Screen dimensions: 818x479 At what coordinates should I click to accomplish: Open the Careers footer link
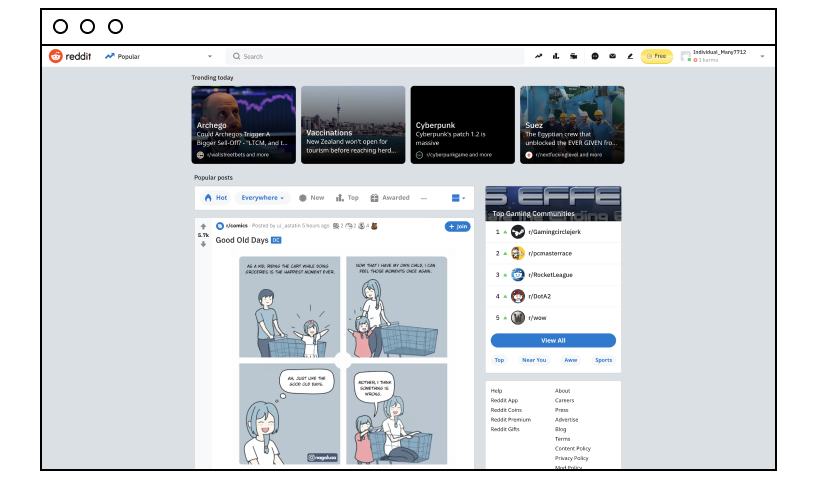(x=564, y=400)
